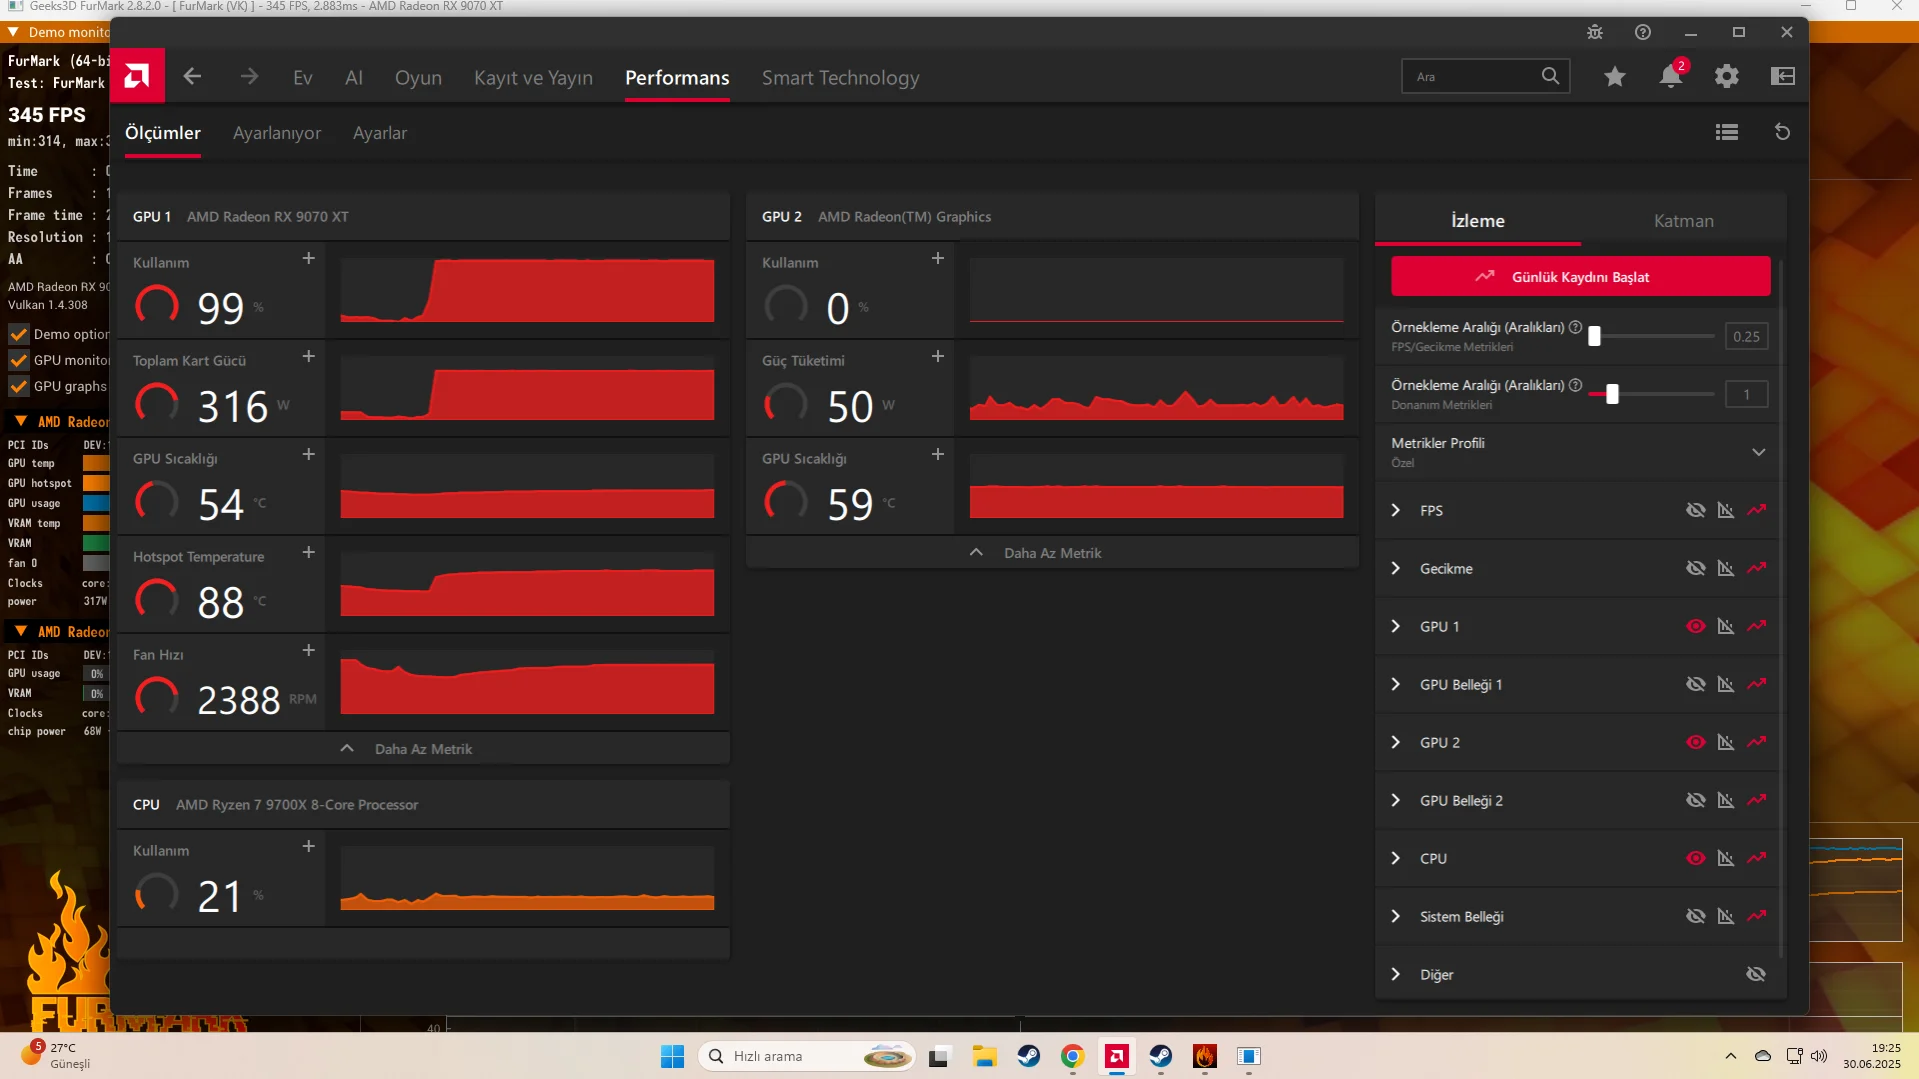Expand the GPU 1 metrics group
This screenshot has width=1919, height=1079.
point(1396,626)
